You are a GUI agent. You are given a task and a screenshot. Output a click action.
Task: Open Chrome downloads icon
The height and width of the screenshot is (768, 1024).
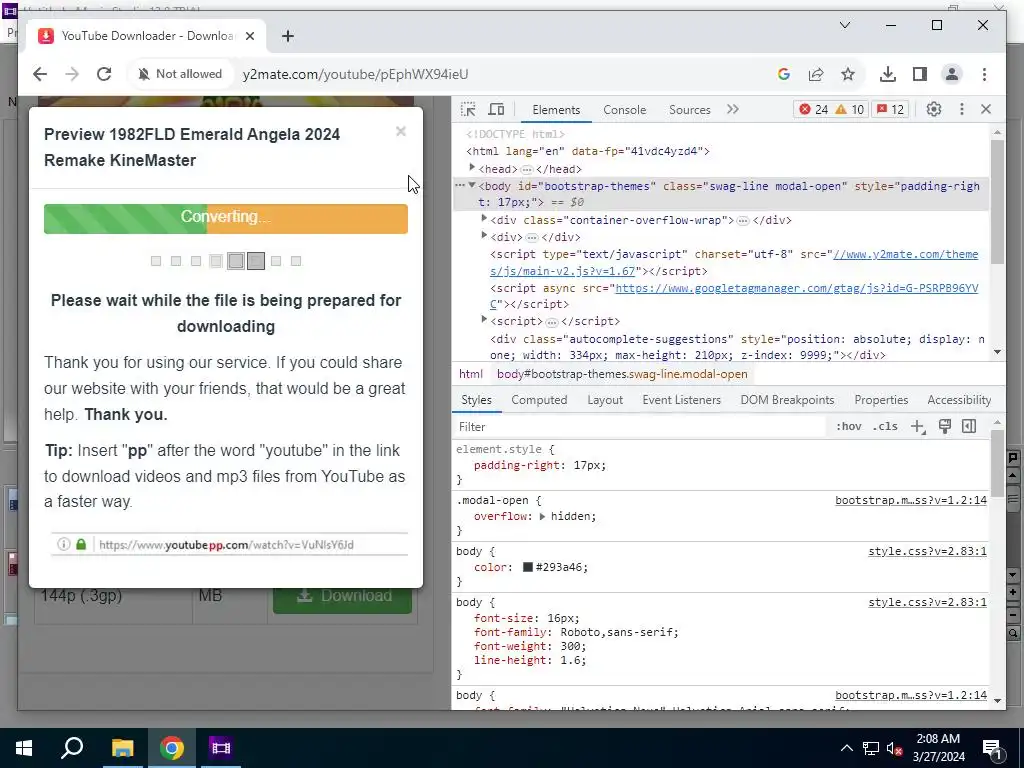click(x=888, y=74)
